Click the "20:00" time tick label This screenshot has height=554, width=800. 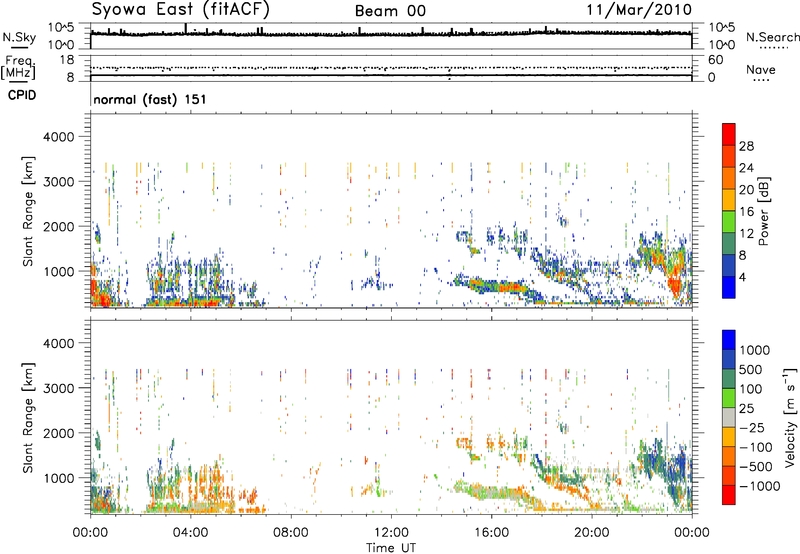(592, 533)
